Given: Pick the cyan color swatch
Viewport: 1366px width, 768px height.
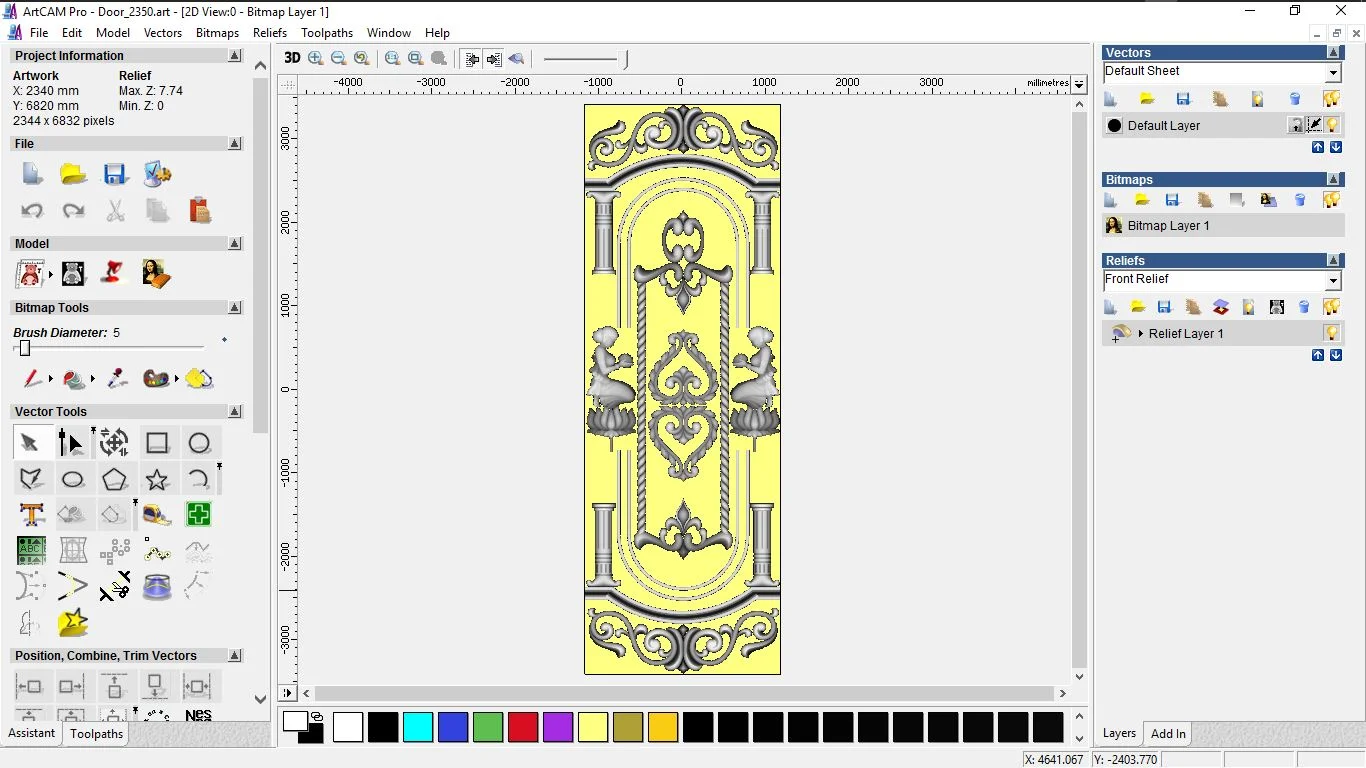Looking at the screenshot, I should (418, 727).
